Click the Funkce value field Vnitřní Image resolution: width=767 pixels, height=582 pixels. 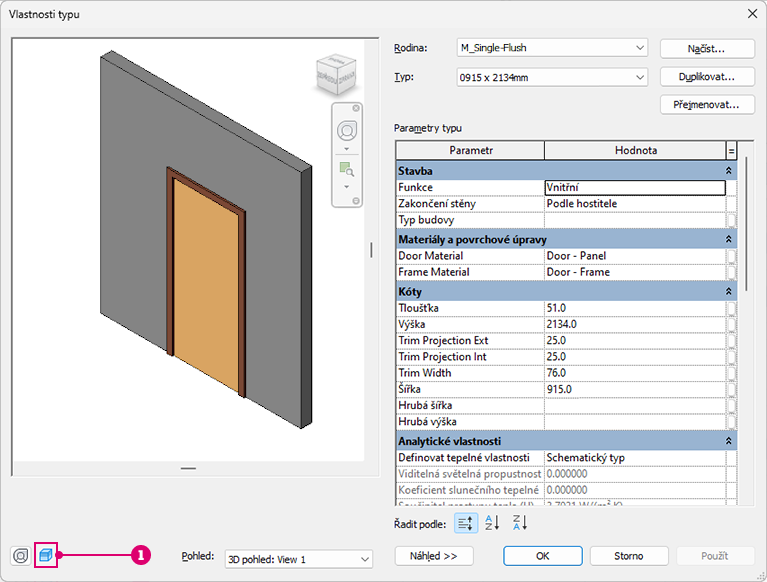635,187
